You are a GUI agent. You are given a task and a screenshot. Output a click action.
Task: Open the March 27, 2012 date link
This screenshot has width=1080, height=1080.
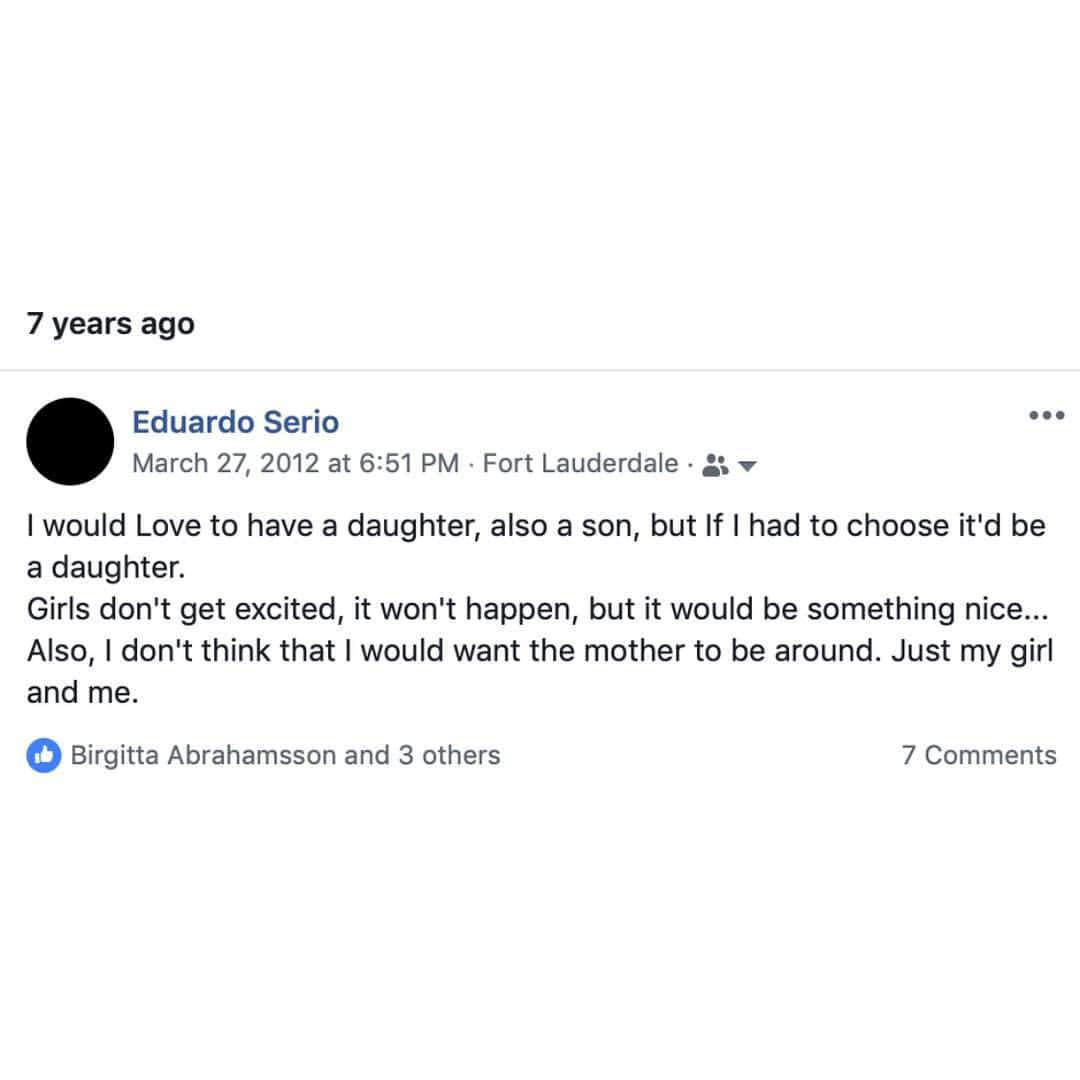pos(226,464)
